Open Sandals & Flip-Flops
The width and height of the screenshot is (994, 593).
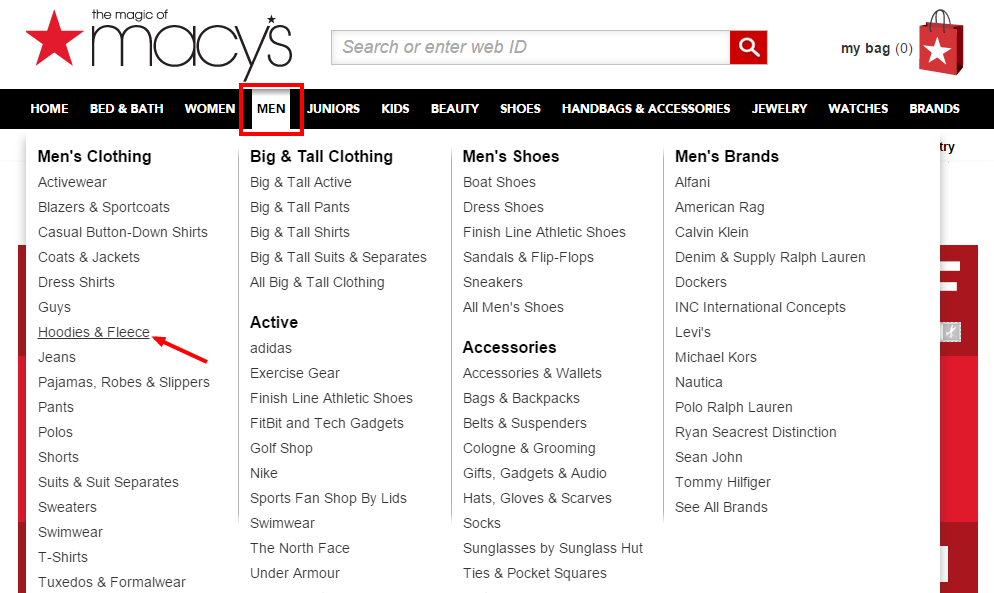(x=528, y=257)
